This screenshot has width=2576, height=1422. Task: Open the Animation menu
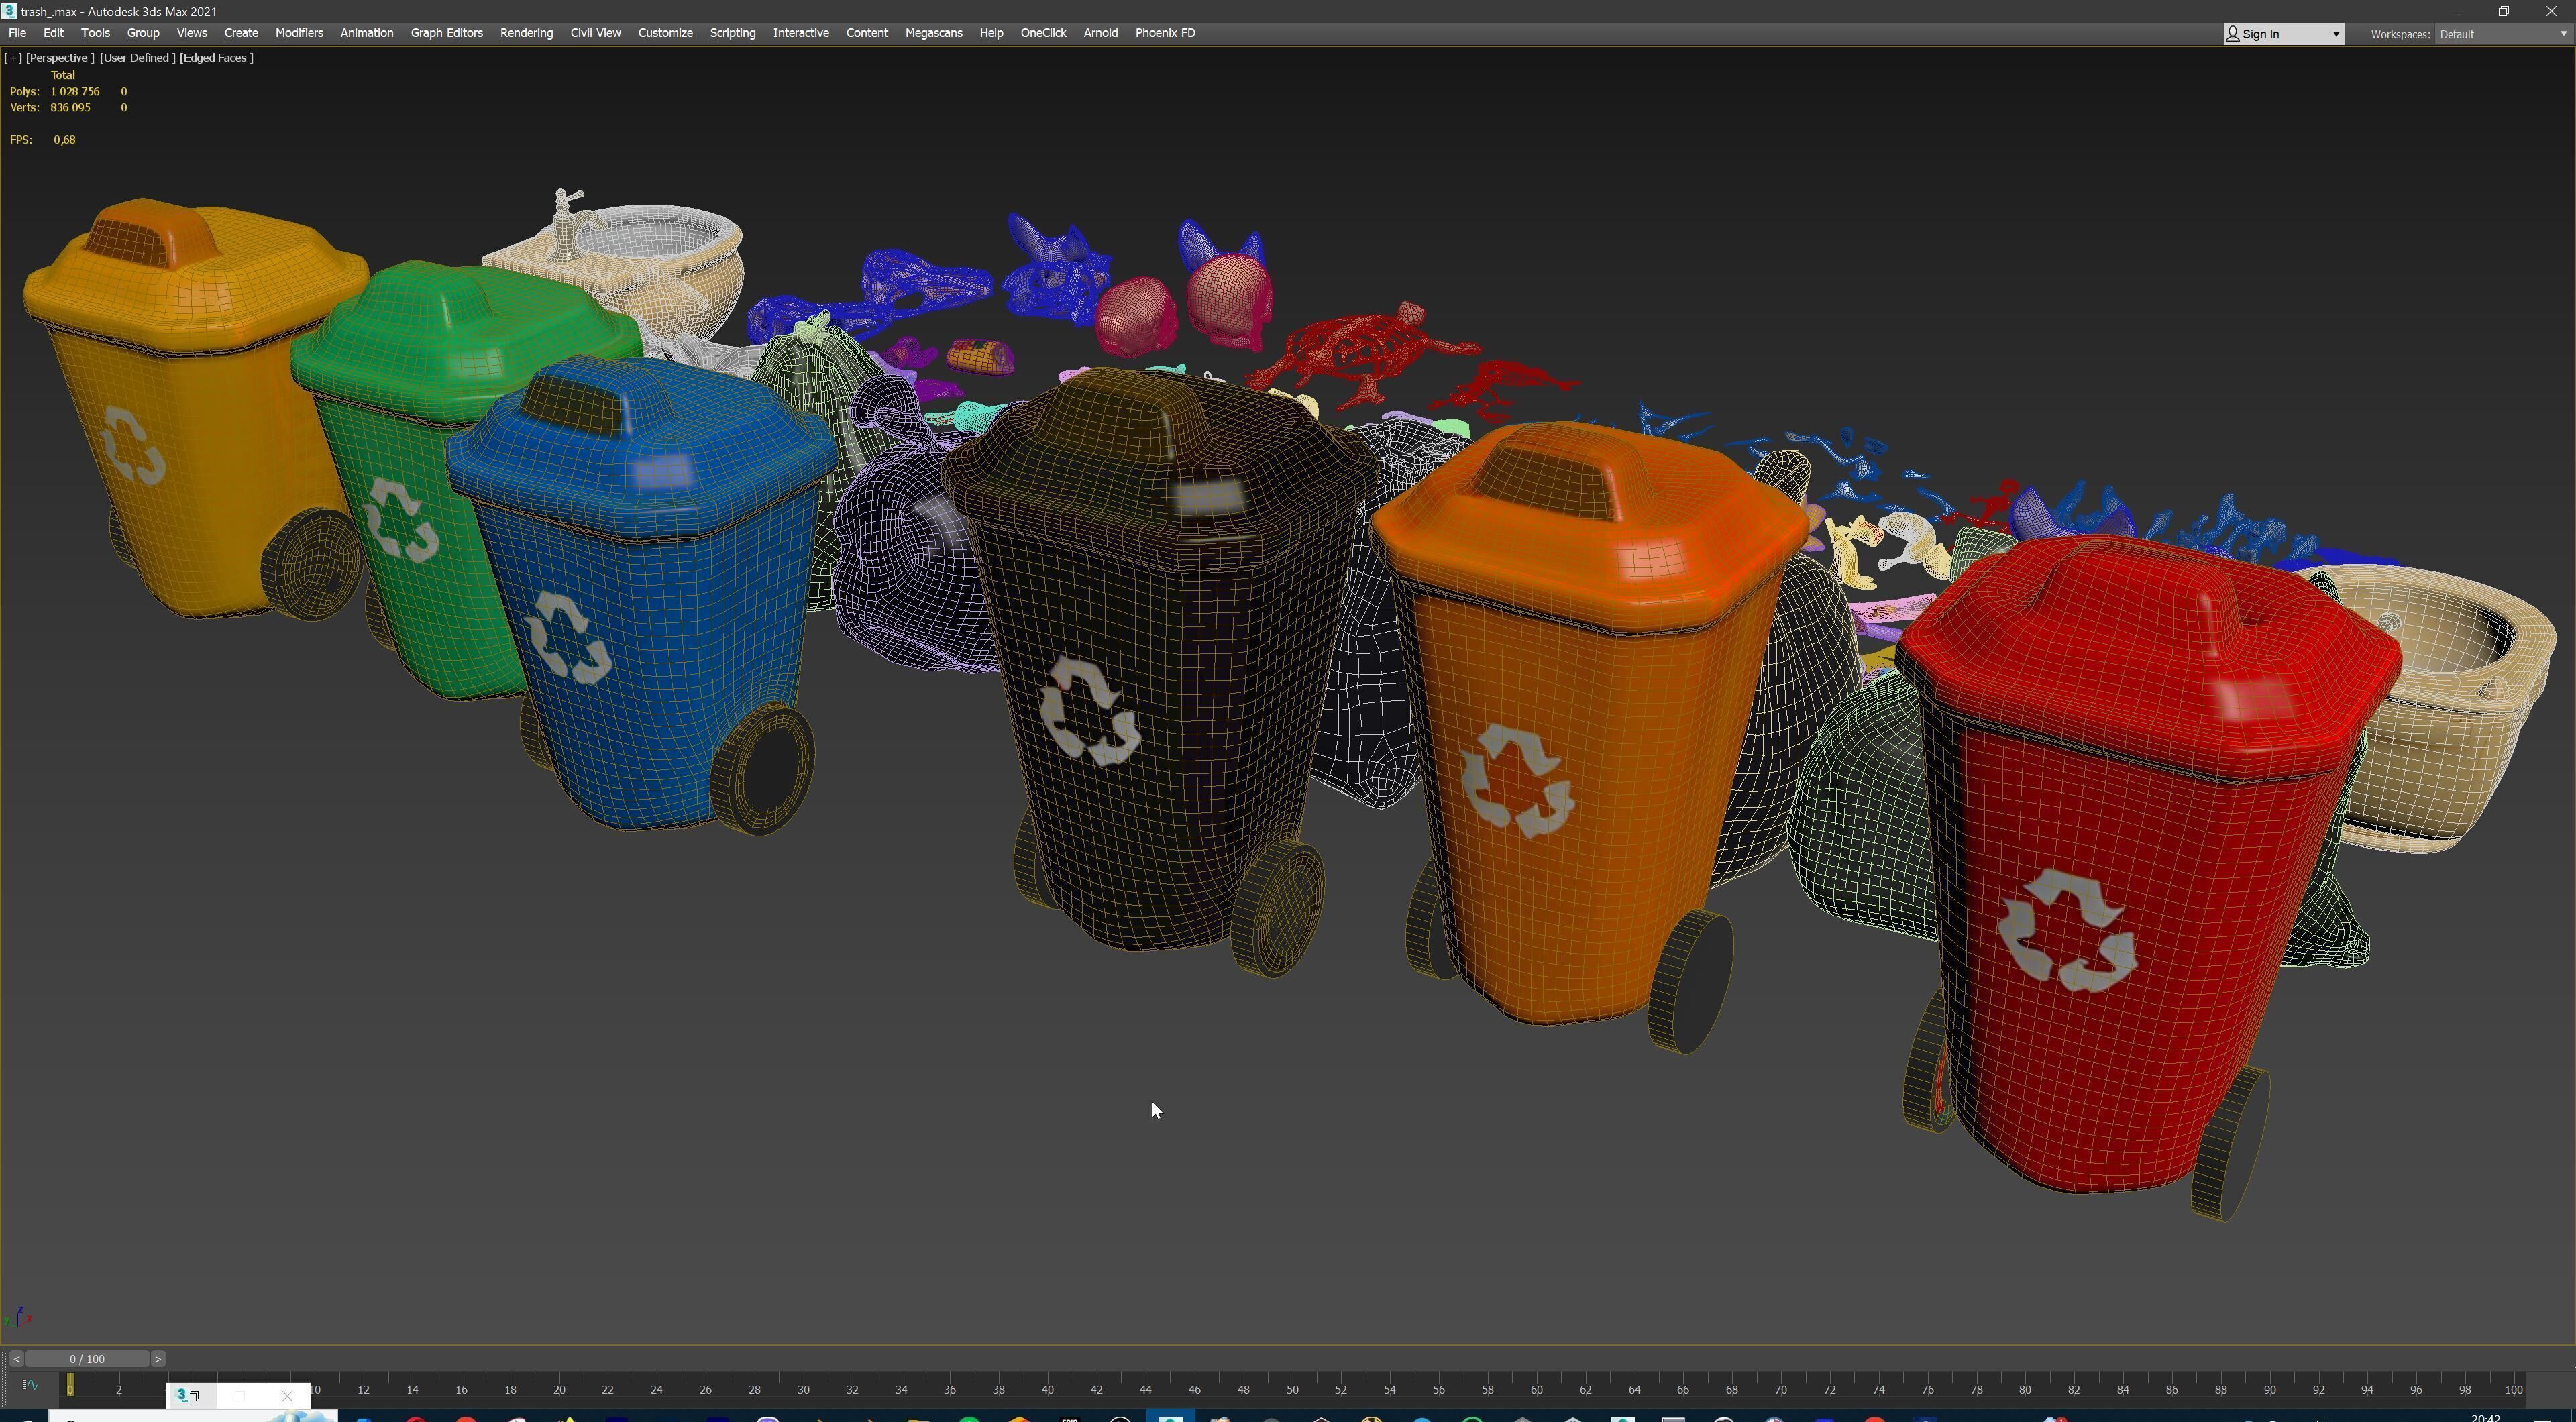click(x=366, y=33)
